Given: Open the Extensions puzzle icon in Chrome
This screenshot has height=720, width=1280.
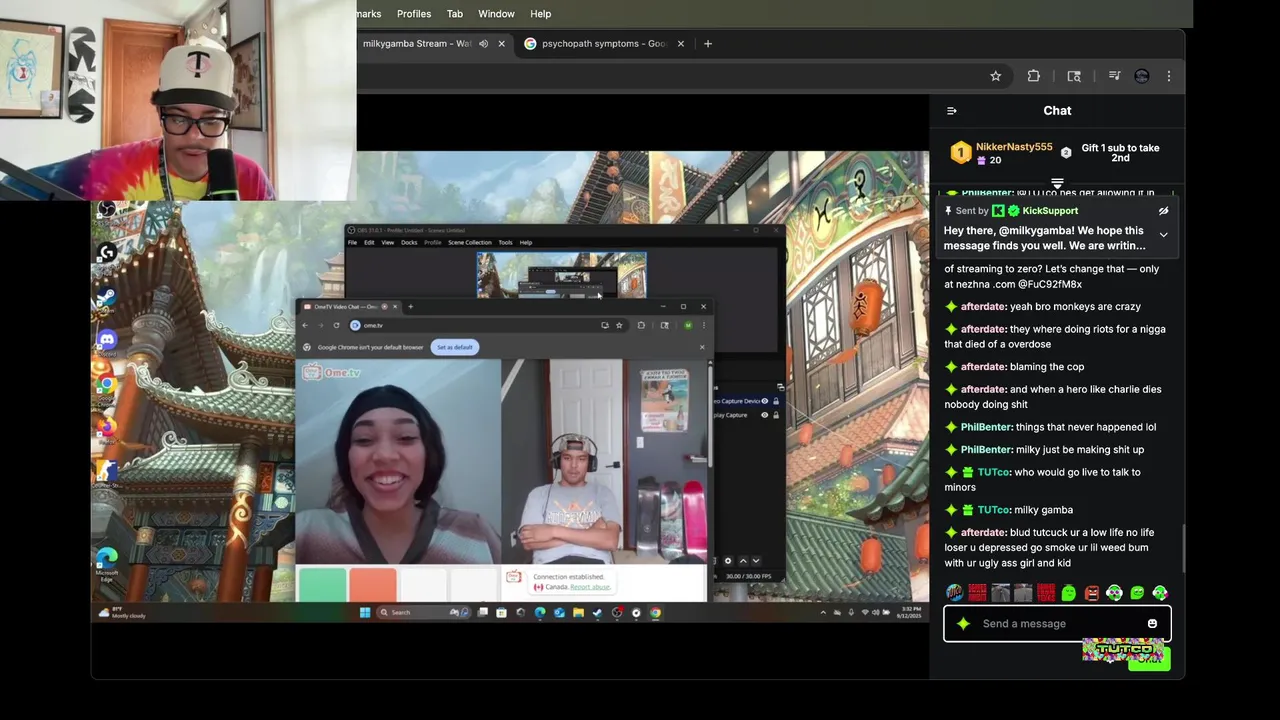Looking at the screenshot, I should tap(1033, 76).
